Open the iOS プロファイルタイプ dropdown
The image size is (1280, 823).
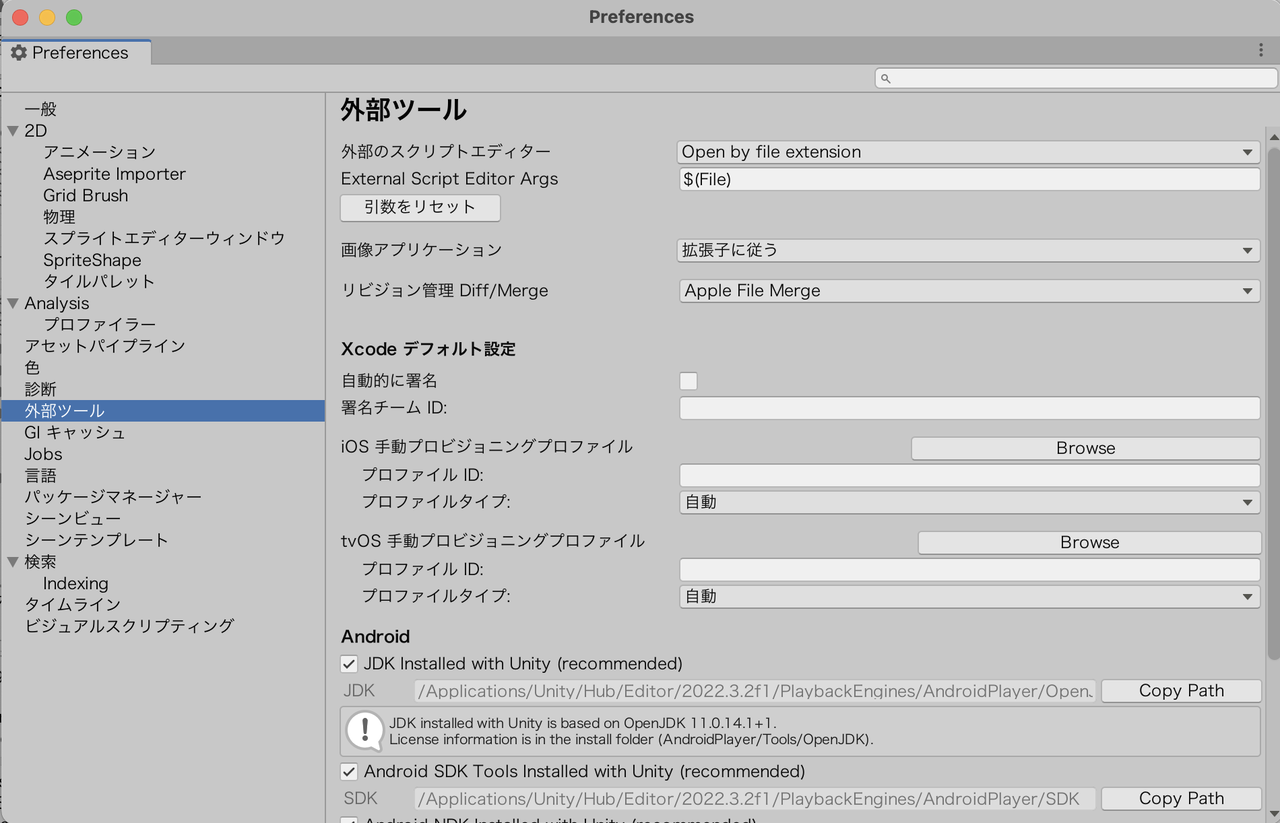tap(967, 501)
